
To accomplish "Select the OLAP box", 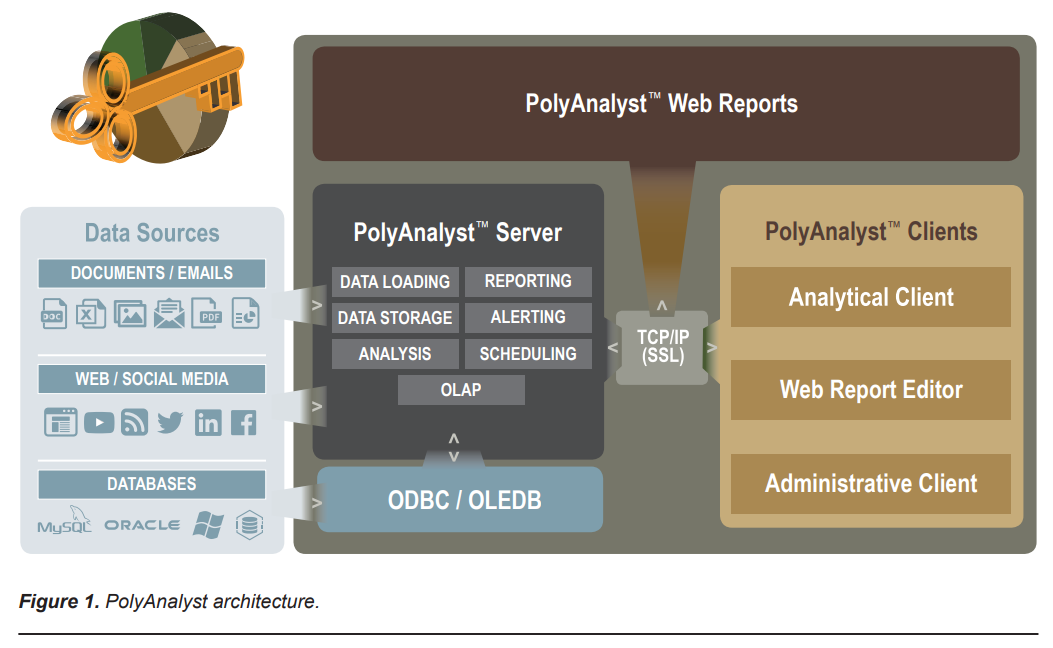I will 461,390.
